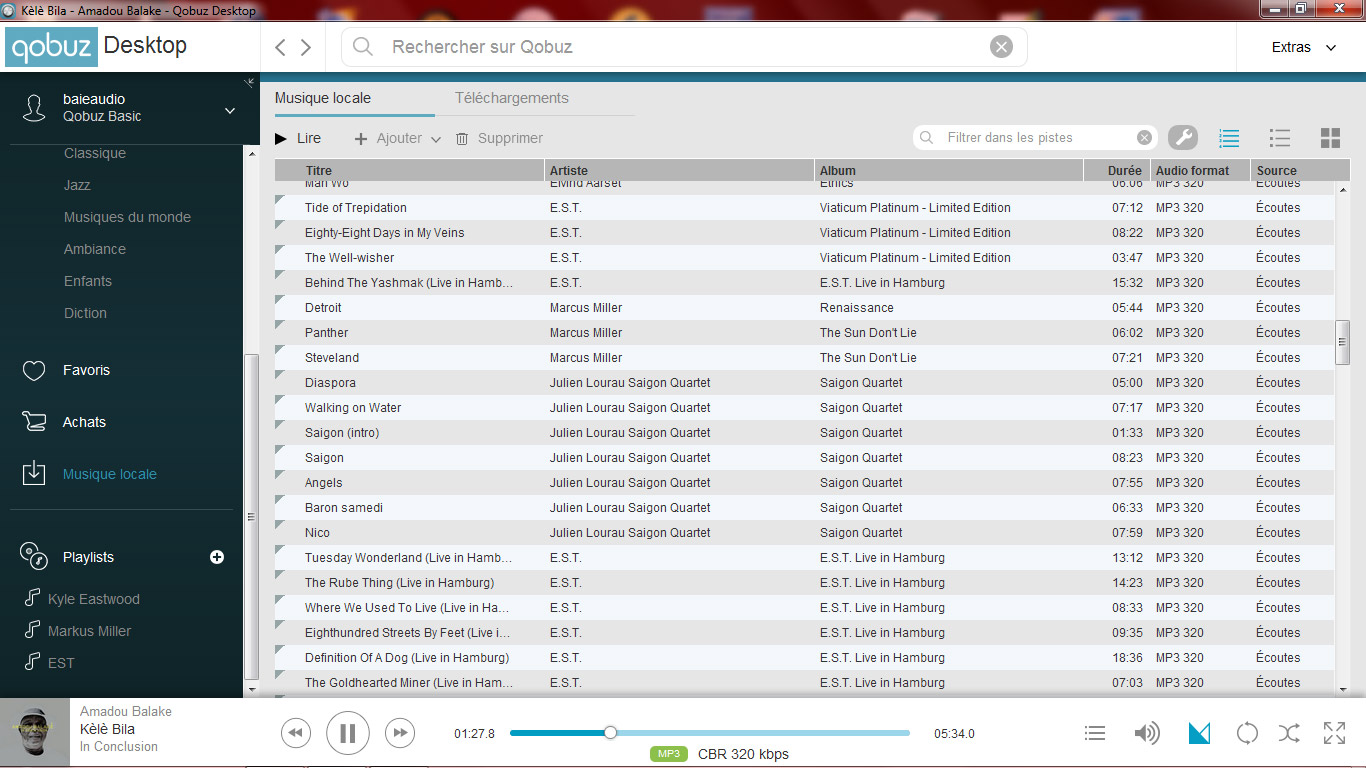Go back with the left navigation arrow

tap(280, 47)
